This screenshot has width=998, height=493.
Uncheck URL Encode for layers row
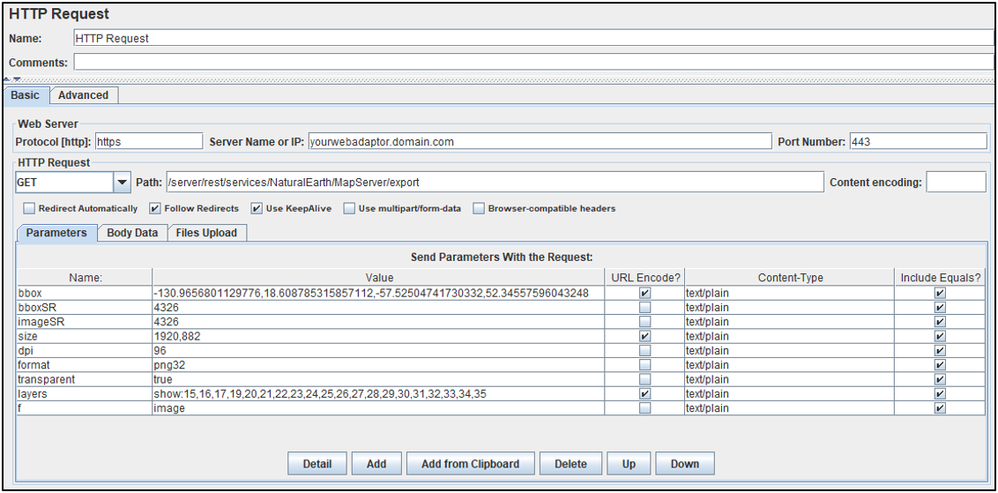(x=645, y=394)
